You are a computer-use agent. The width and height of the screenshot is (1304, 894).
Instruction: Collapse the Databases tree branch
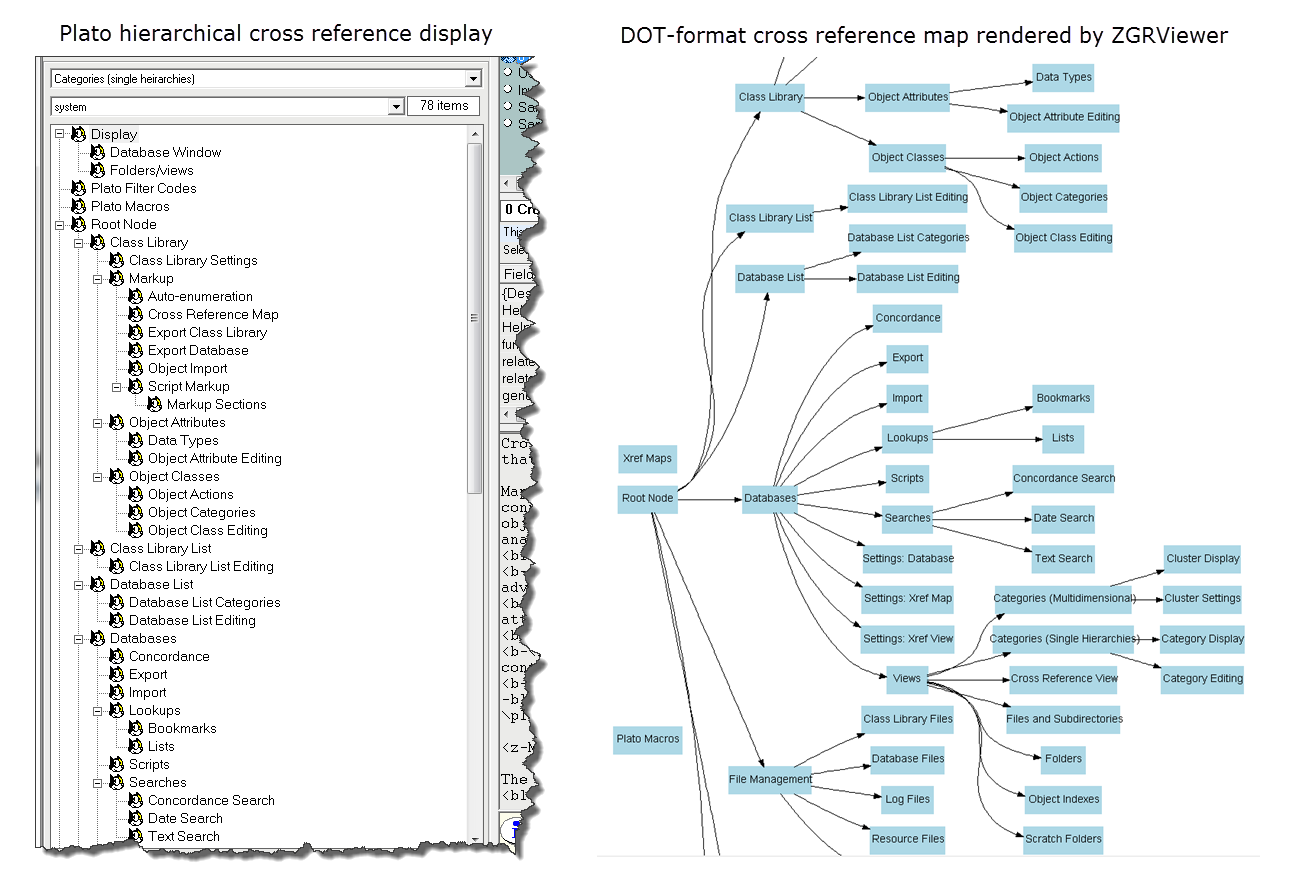[79, 639]
